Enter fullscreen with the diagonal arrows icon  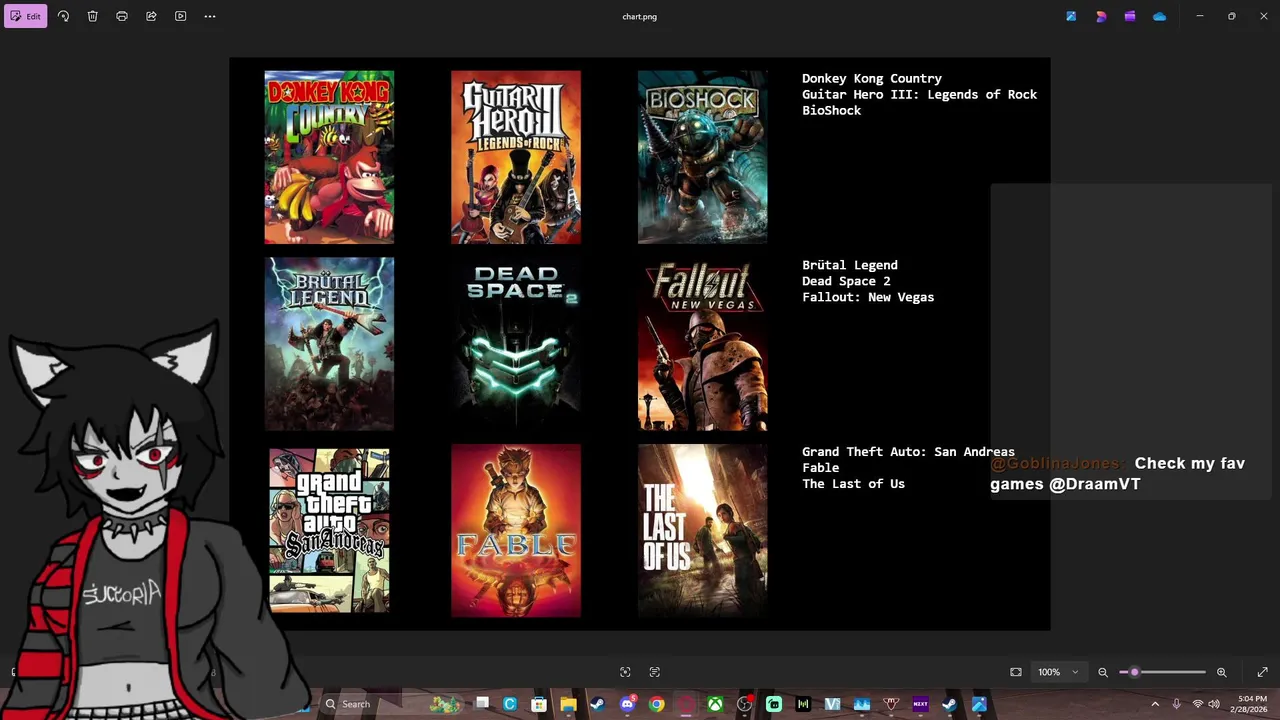(x=1262, y=672)
